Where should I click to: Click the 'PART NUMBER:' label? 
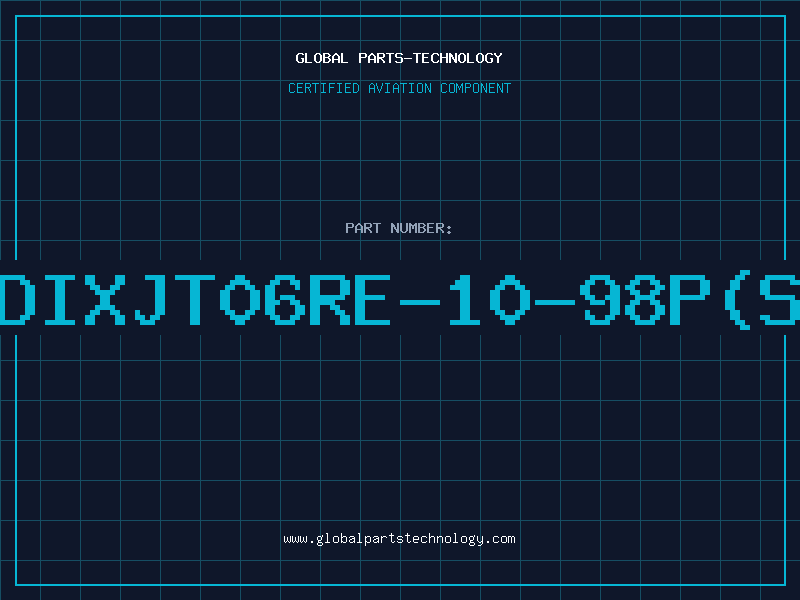point(399,228)
